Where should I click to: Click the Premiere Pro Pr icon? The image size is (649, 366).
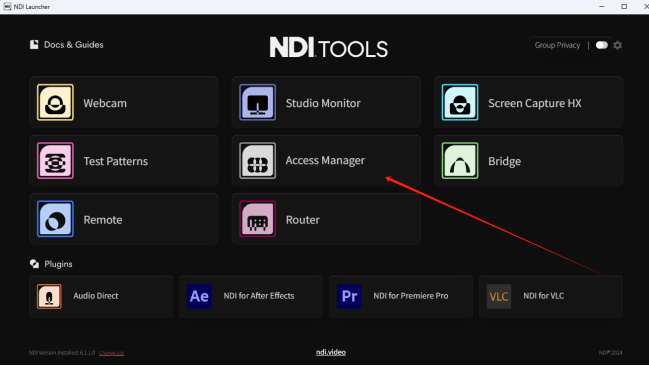[x=349, y=296]
